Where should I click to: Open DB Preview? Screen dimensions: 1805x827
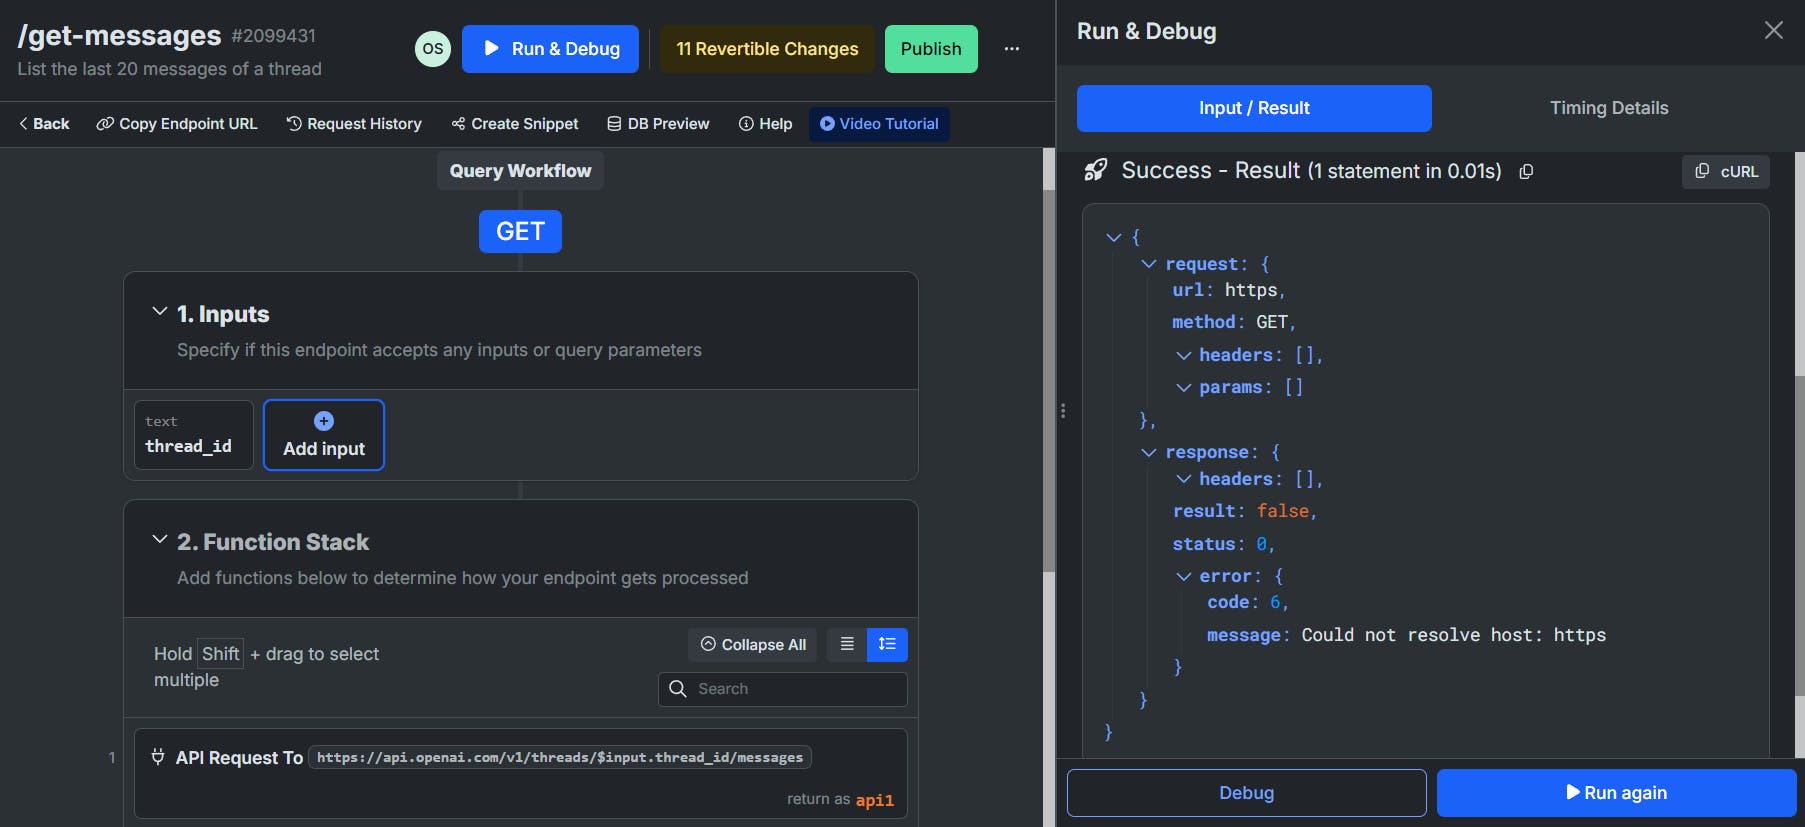coord(658,124)
